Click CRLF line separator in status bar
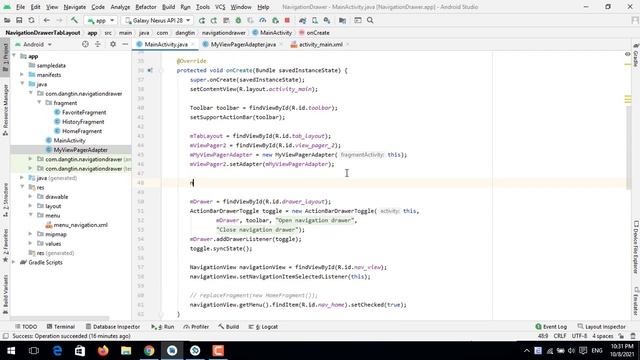 pyautogui.click(x=560, y=336)
